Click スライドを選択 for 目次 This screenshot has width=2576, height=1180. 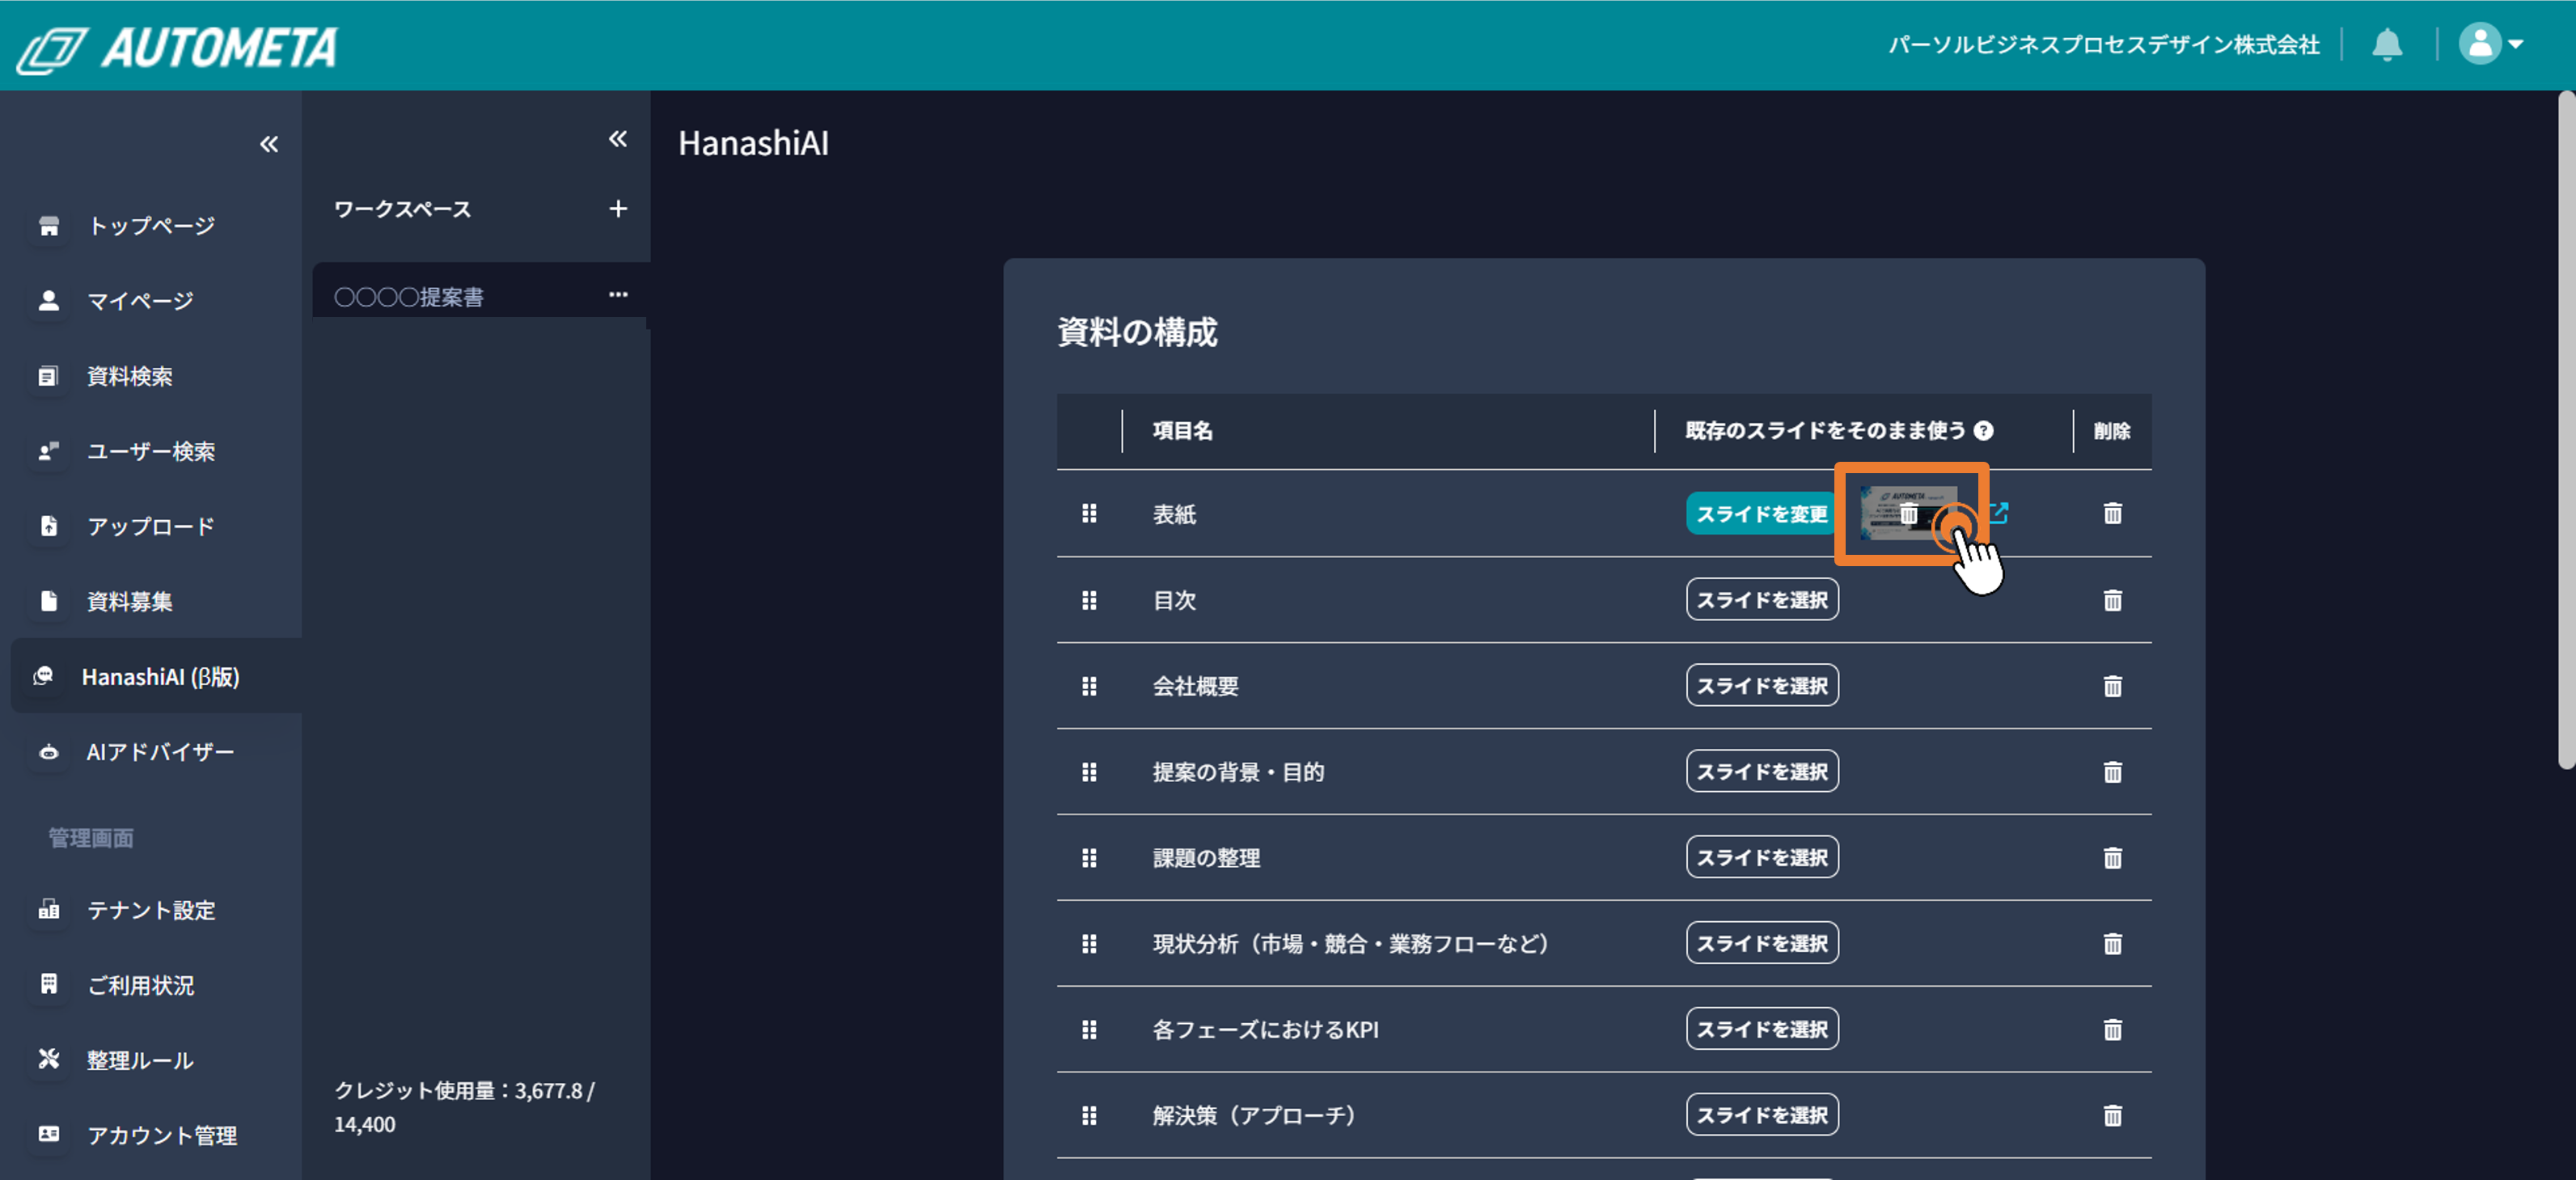pos(1762,600)
